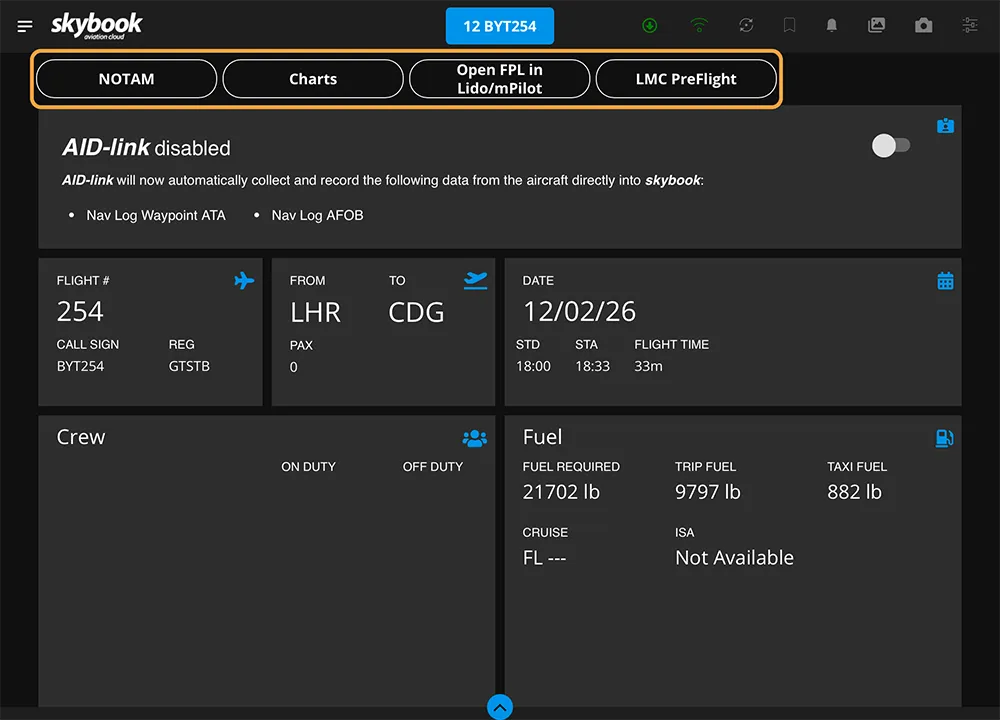Click the camera icon

[x=923, y=26]
